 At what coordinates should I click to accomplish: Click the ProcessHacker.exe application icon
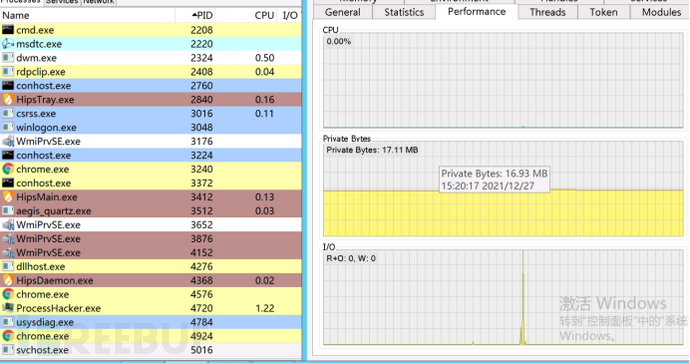pyautogui.click(x=7, y=308)
